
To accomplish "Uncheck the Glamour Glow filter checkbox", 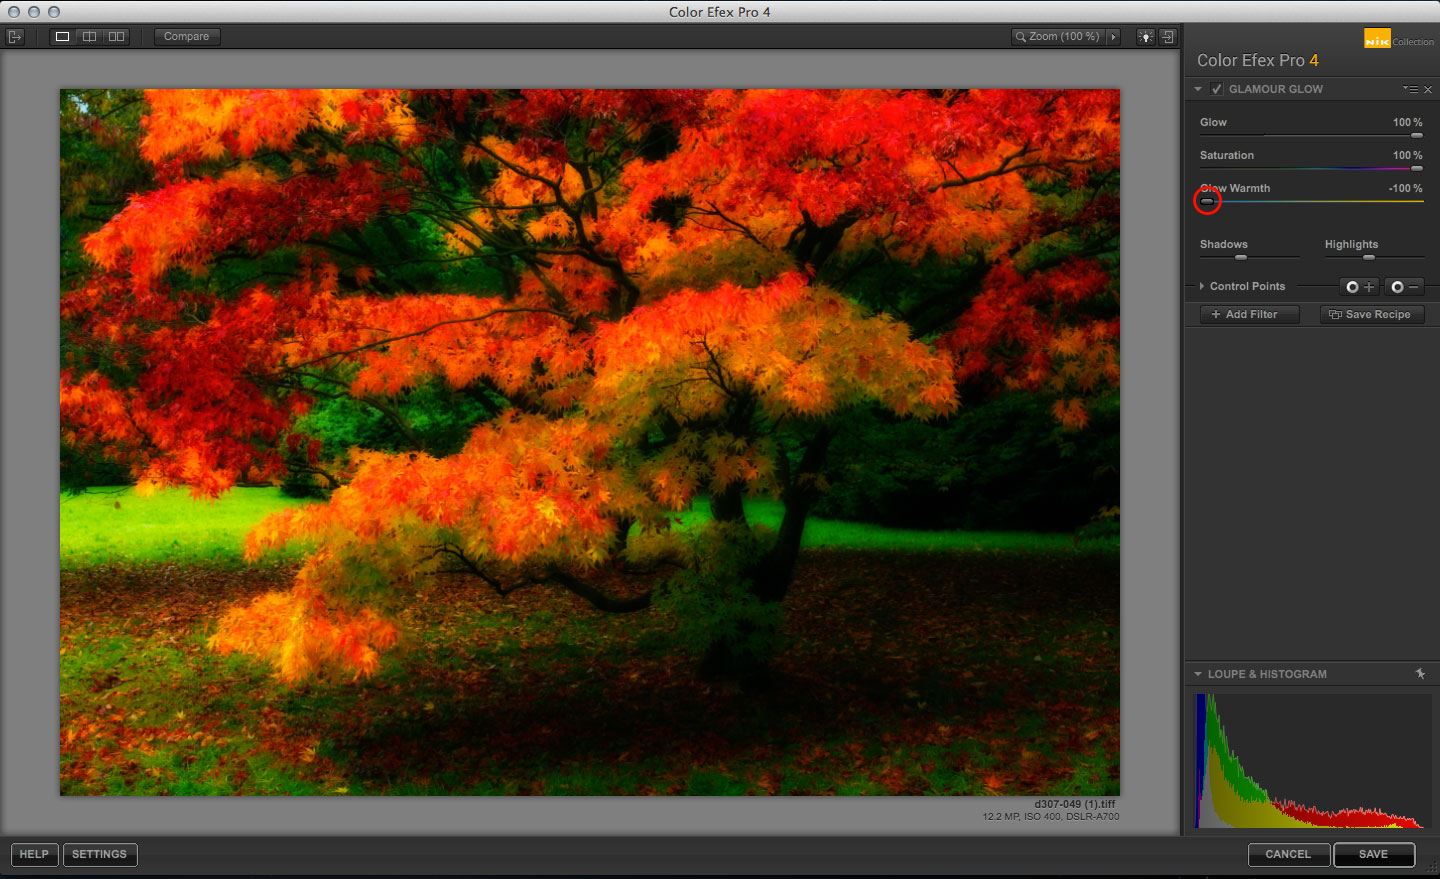I will [1216, 89].
